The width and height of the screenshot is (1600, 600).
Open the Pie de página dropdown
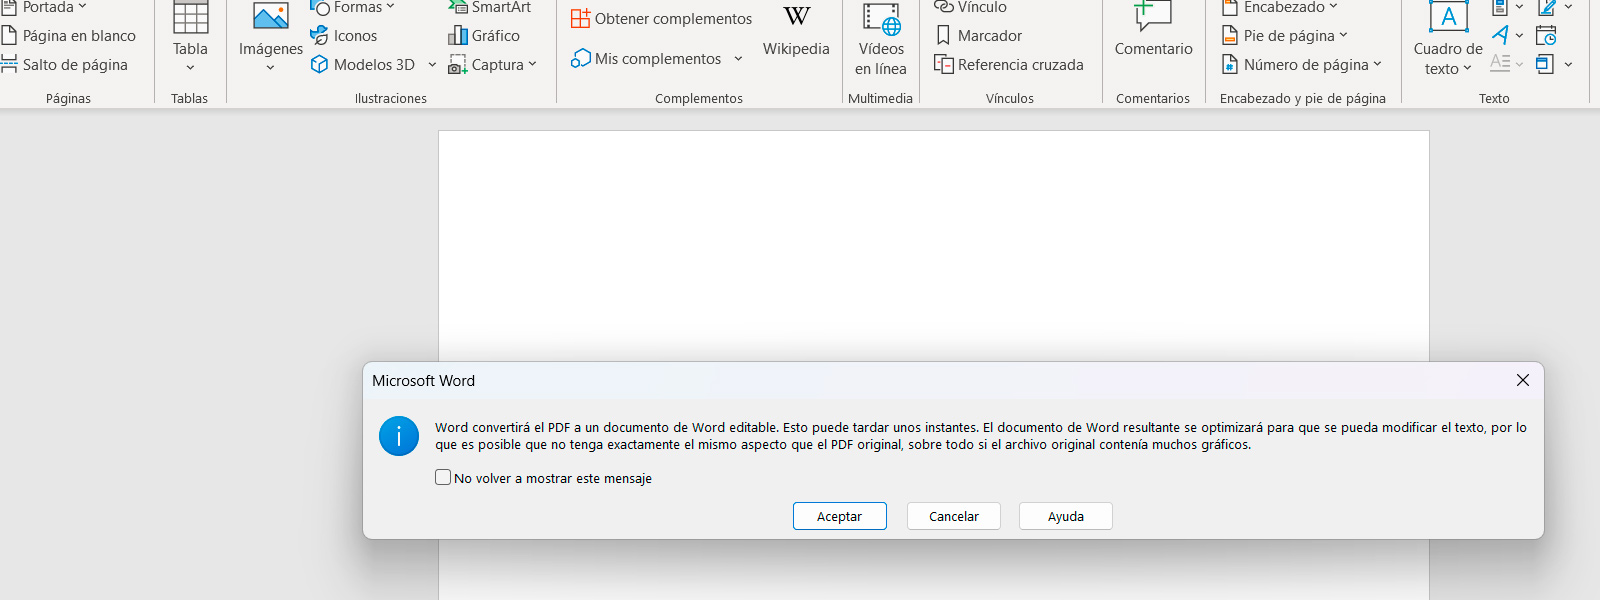(1285, 36)
